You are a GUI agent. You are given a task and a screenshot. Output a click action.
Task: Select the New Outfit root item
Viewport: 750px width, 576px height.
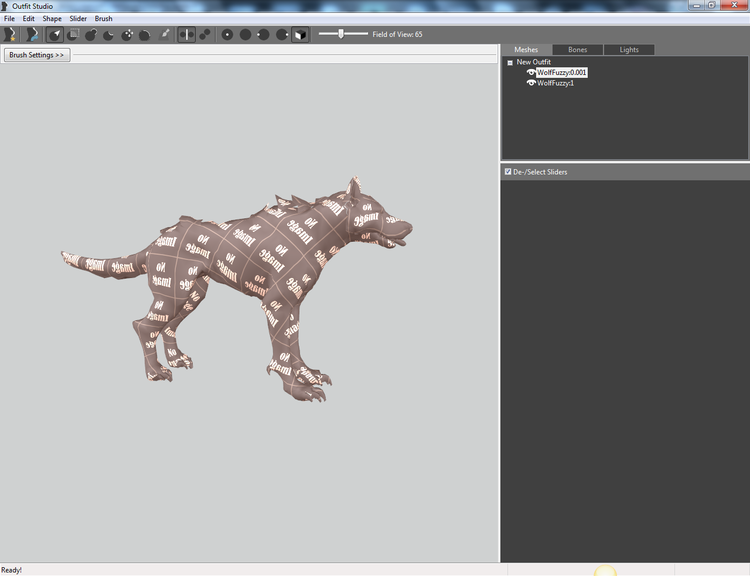pyautogui.click(x=533, y=62)
